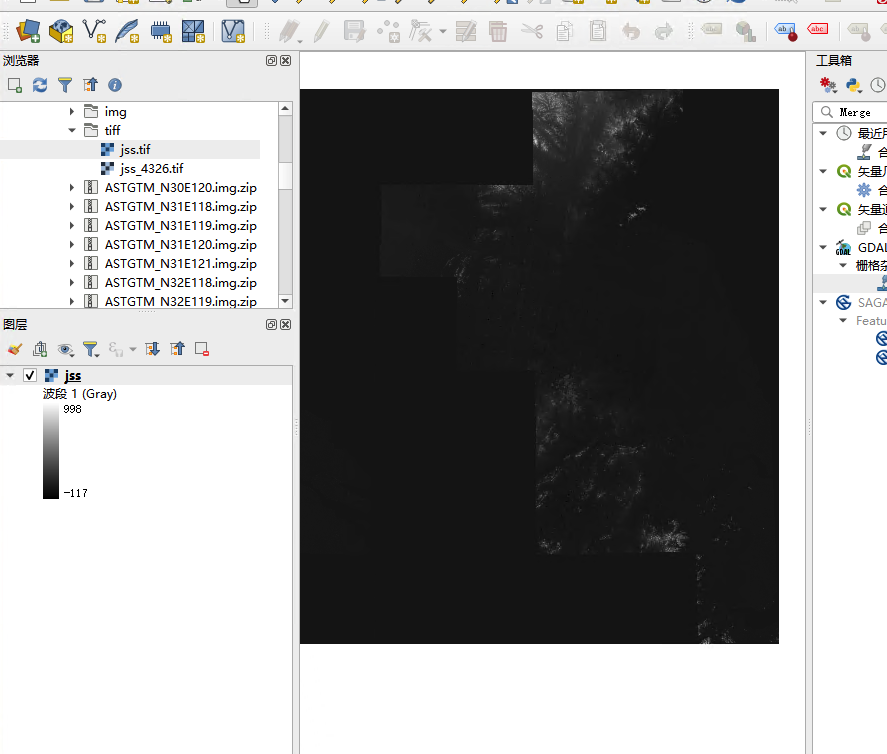Collapse the GDAL group in the Toolbox

823,247
